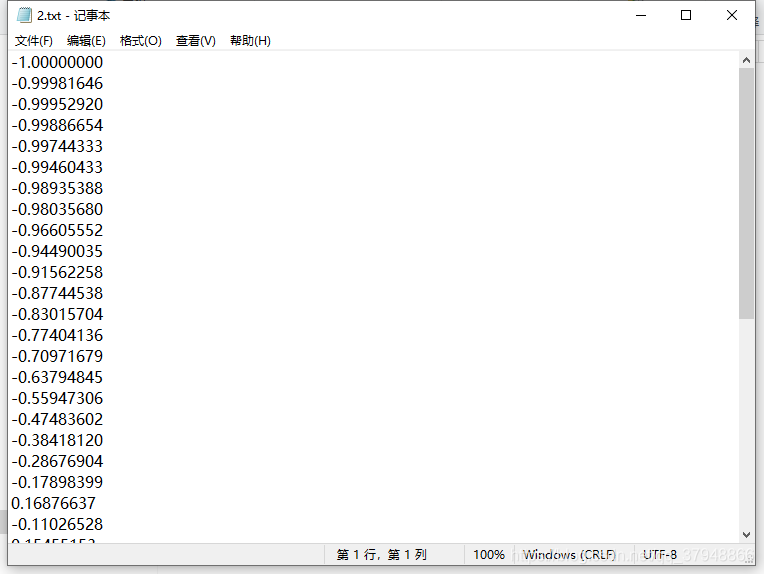Open the 查看(V) menu

tap(196, 41)
